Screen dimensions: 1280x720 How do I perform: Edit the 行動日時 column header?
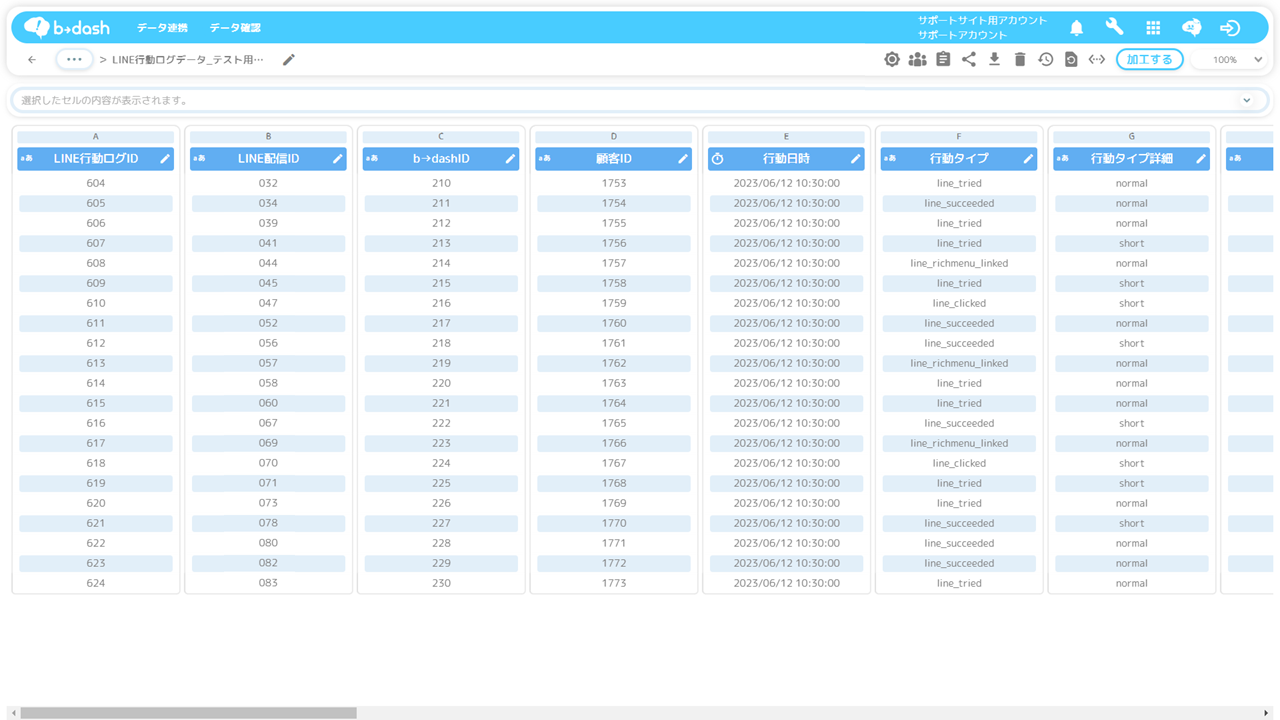856,159
